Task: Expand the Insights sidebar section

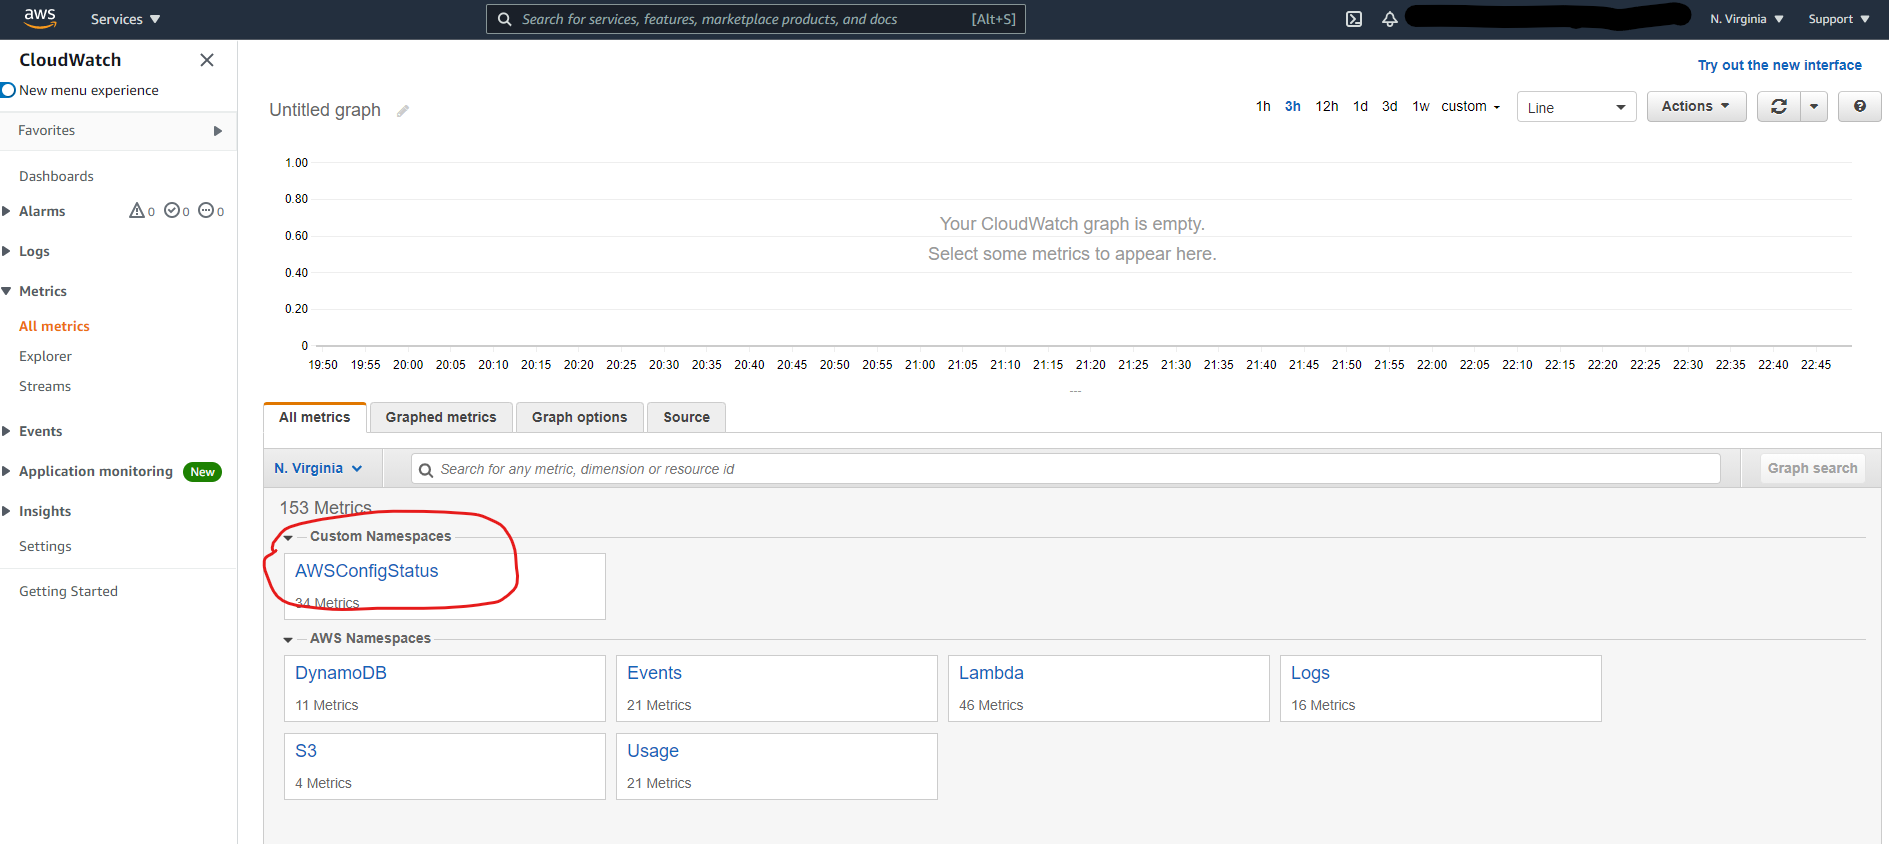Action: [7, 511]
